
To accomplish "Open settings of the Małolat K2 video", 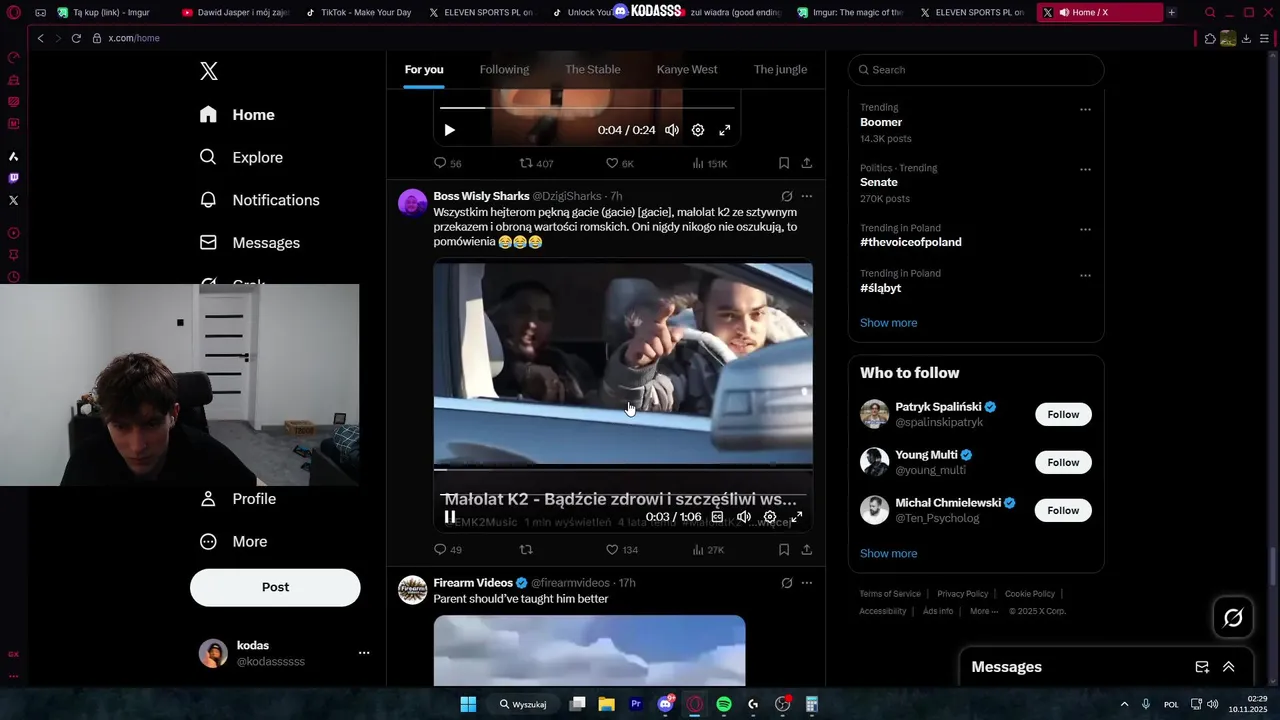I will (x=770, y=517).
